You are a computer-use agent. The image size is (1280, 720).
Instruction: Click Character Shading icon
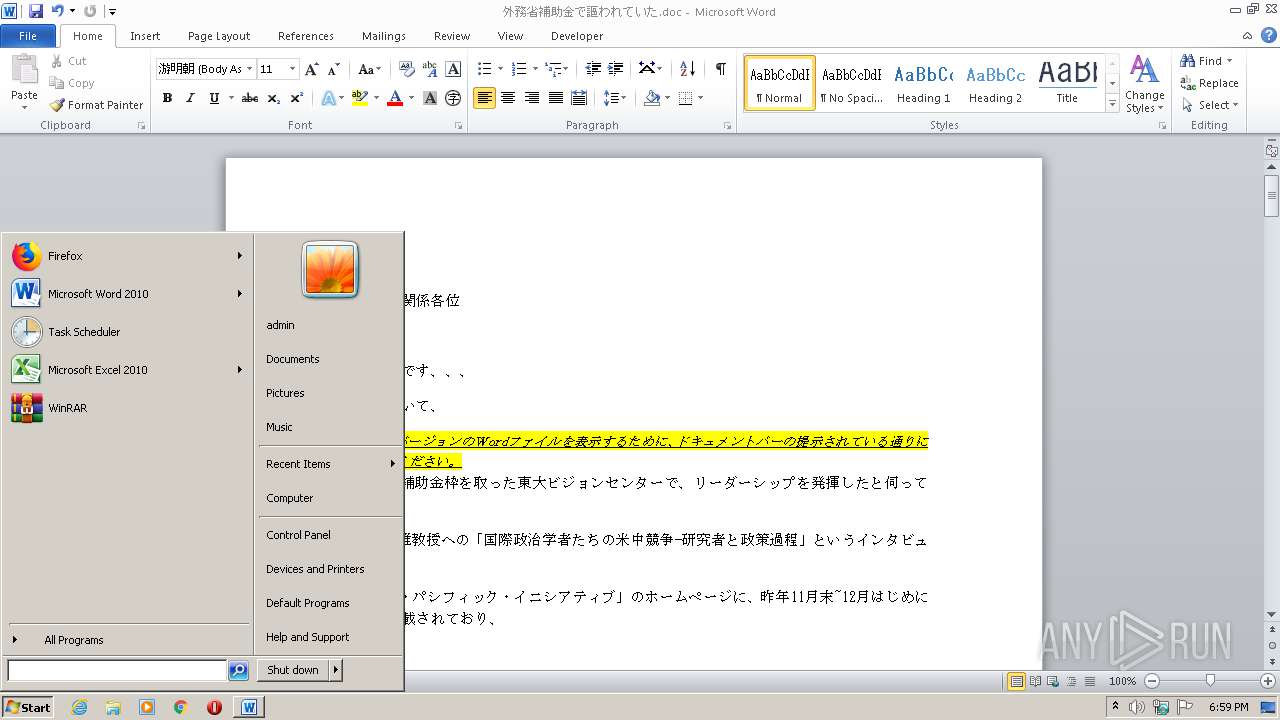[430, 98]
